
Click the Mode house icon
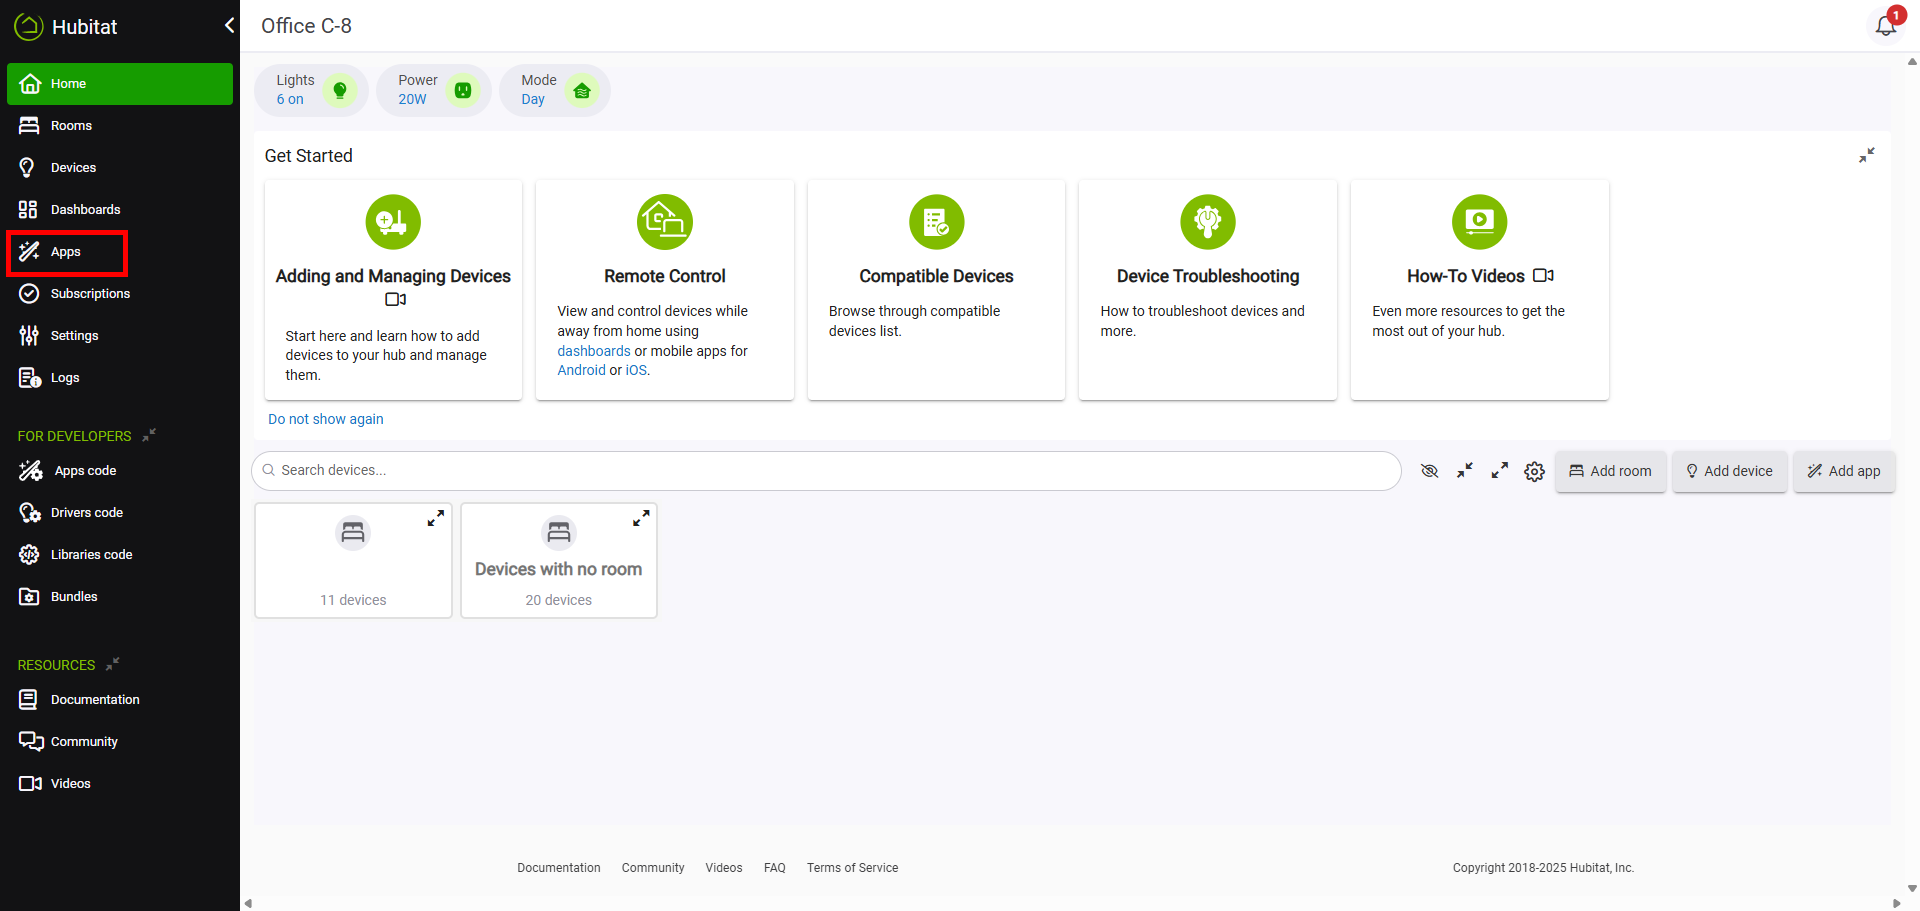pos(582,91)
